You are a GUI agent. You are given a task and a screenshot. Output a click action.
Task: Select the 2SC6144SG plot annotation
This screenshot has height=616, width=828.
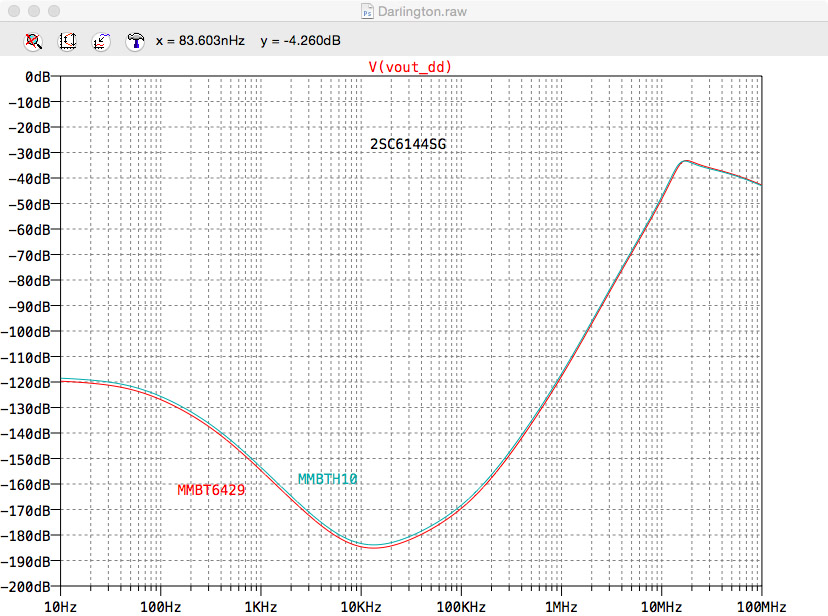408,144
